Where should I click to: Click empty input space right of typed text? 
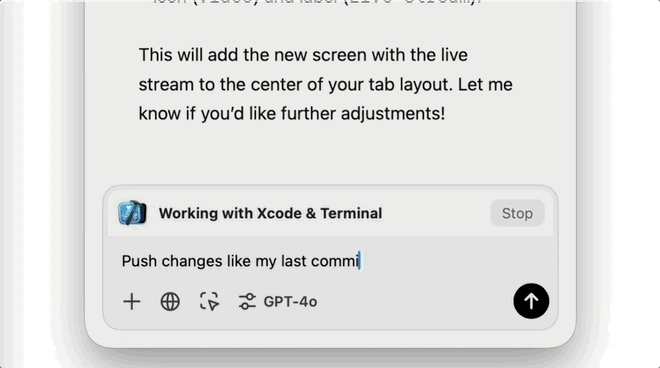(x=455, y=261)
